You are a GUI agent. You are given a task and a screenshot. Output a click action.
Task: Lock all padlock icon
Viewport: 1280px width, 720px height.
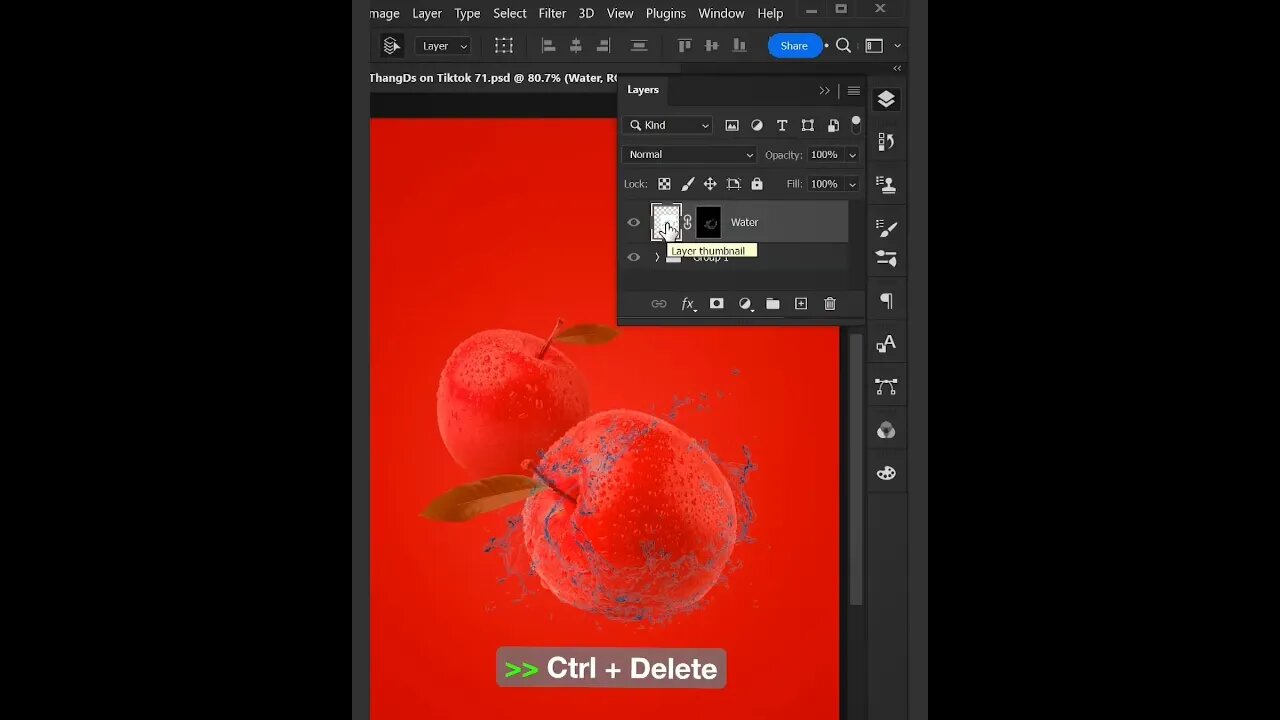tap(757, 184)
